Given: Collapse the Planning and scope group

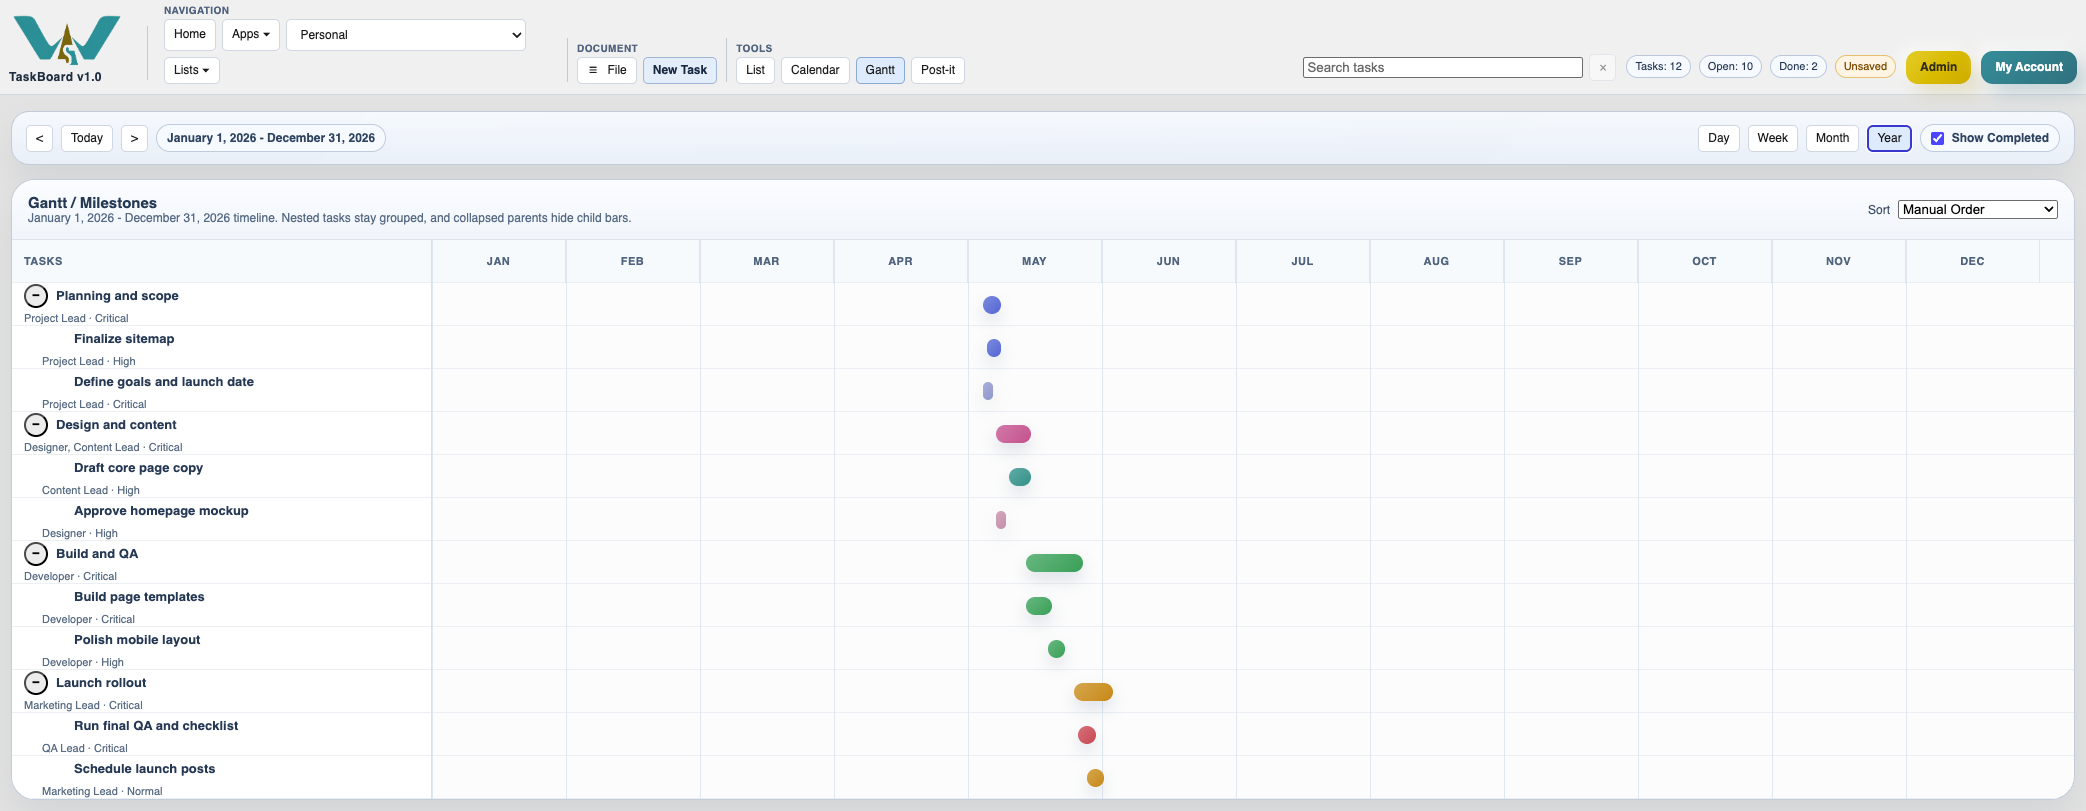Looking at the screenshot, I should pos(36,296).
